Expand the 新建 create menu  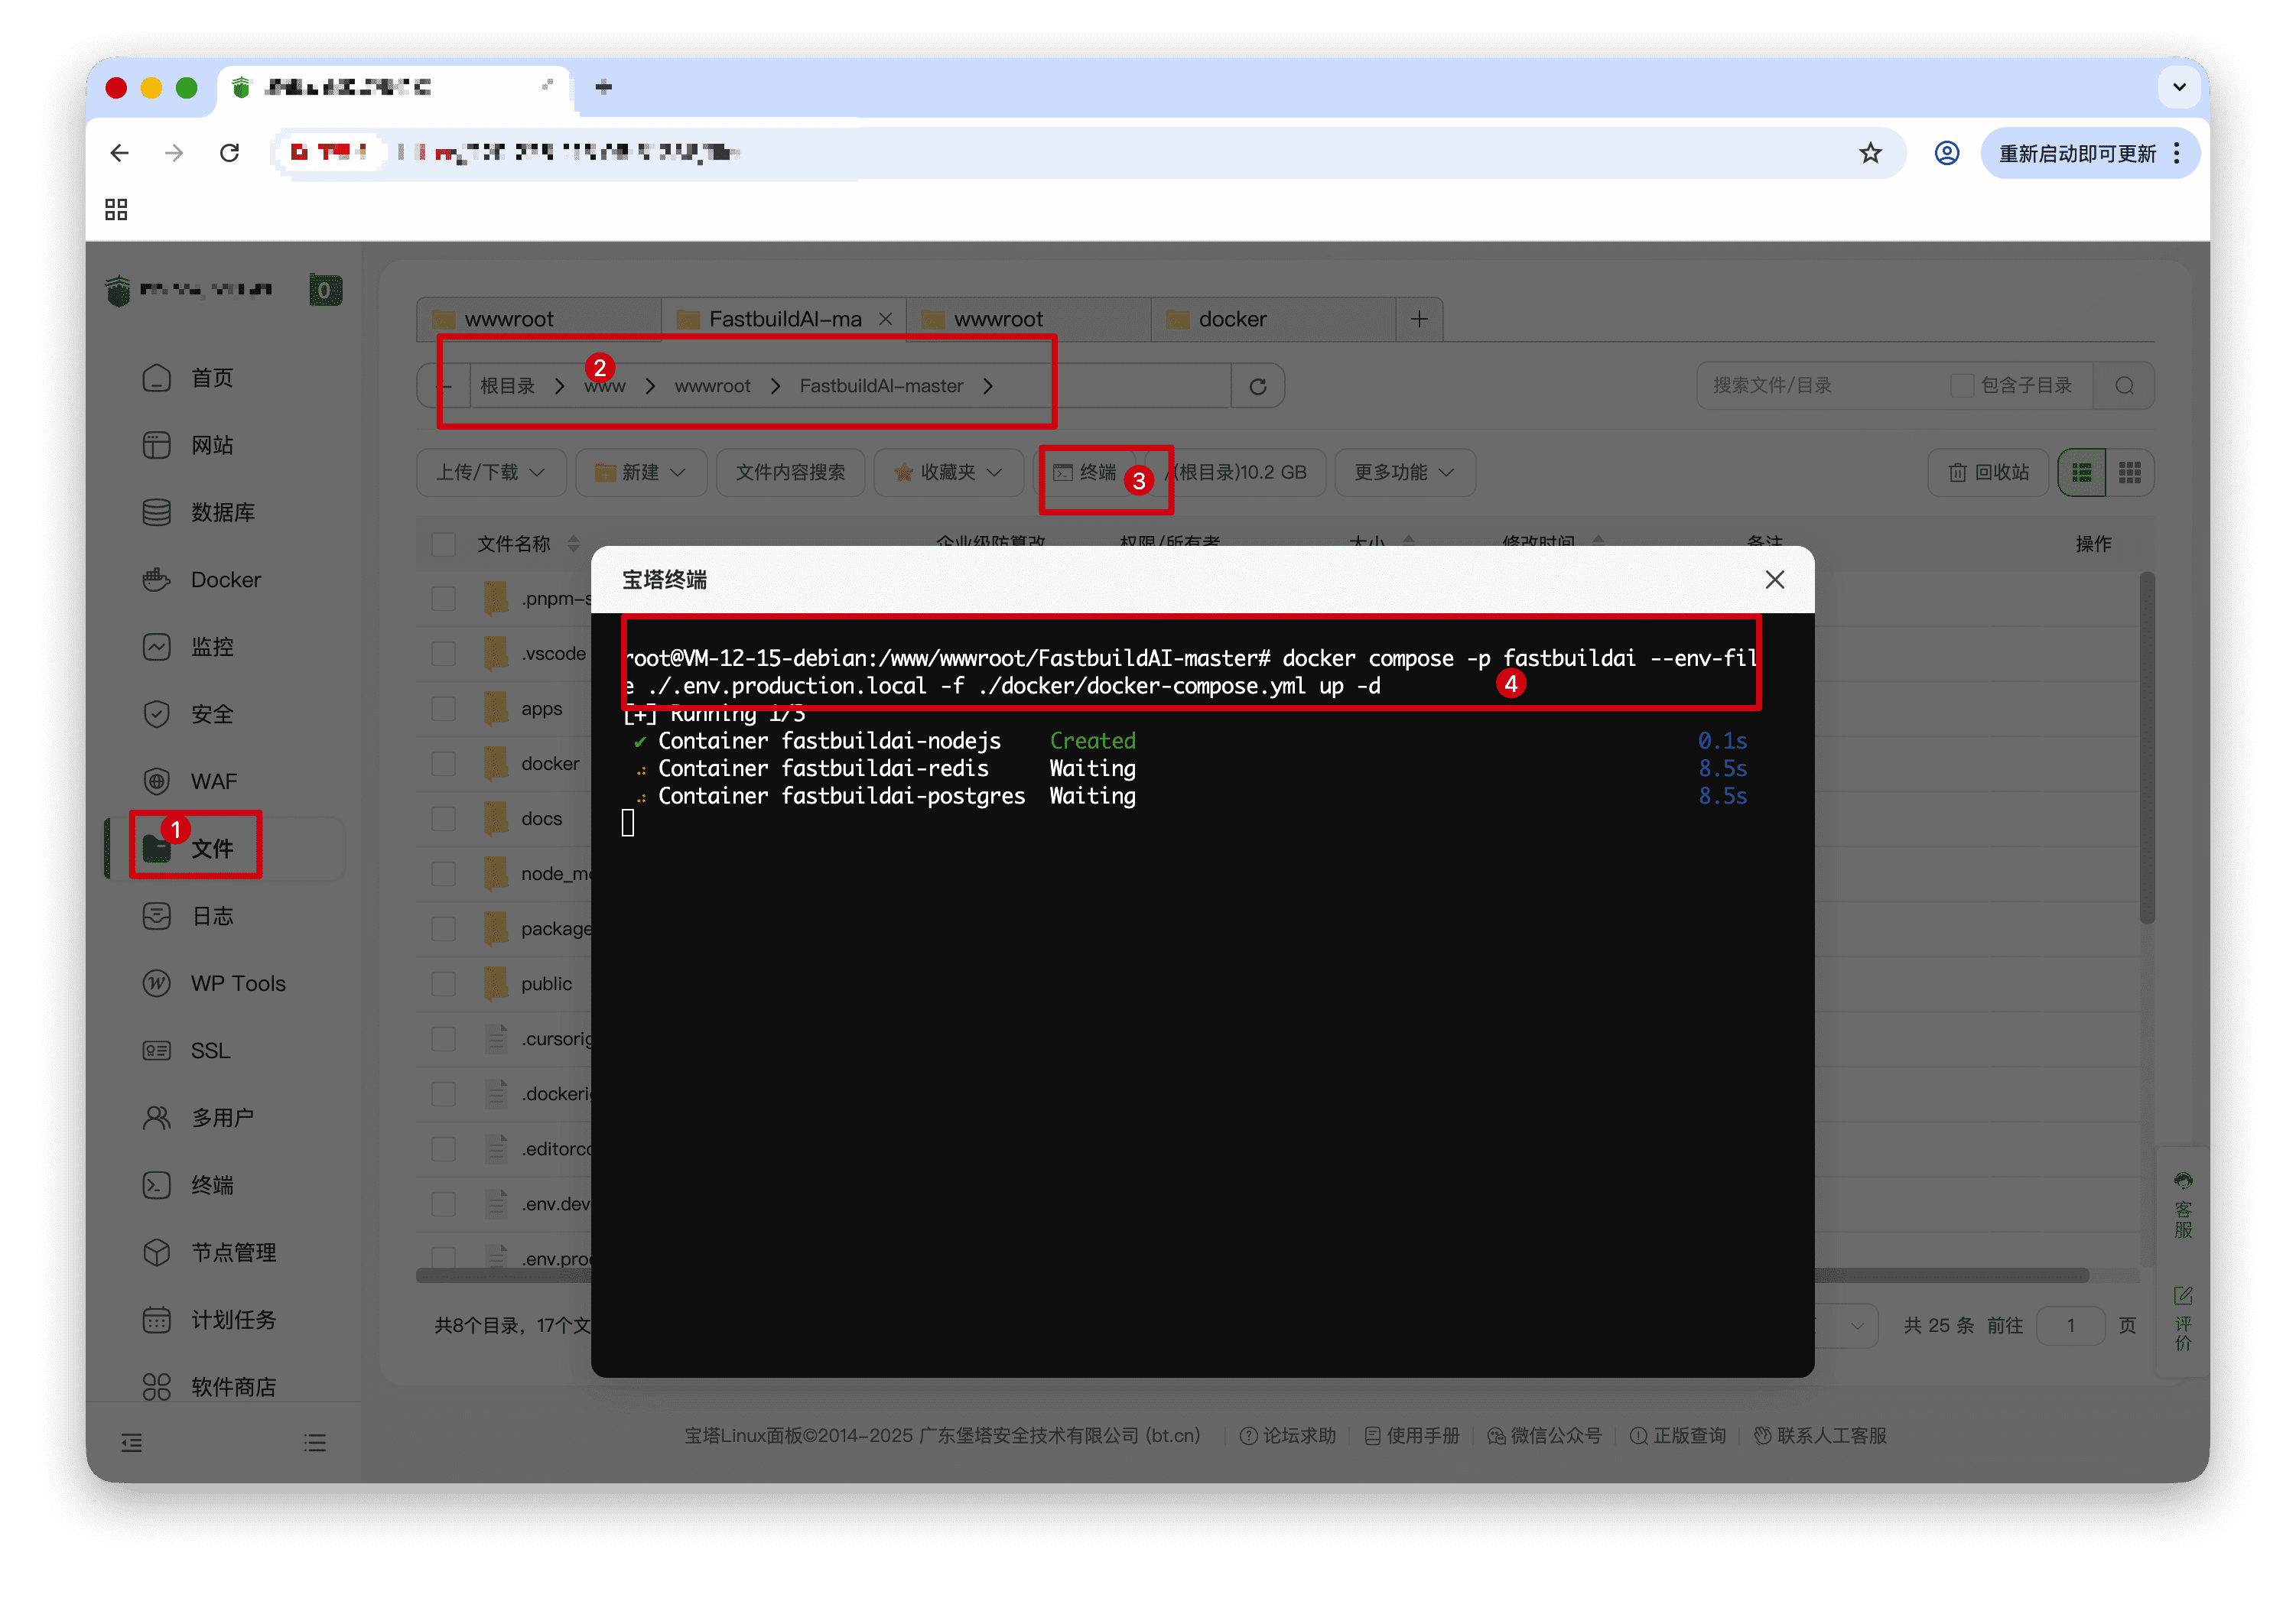[x=641, y=472]
